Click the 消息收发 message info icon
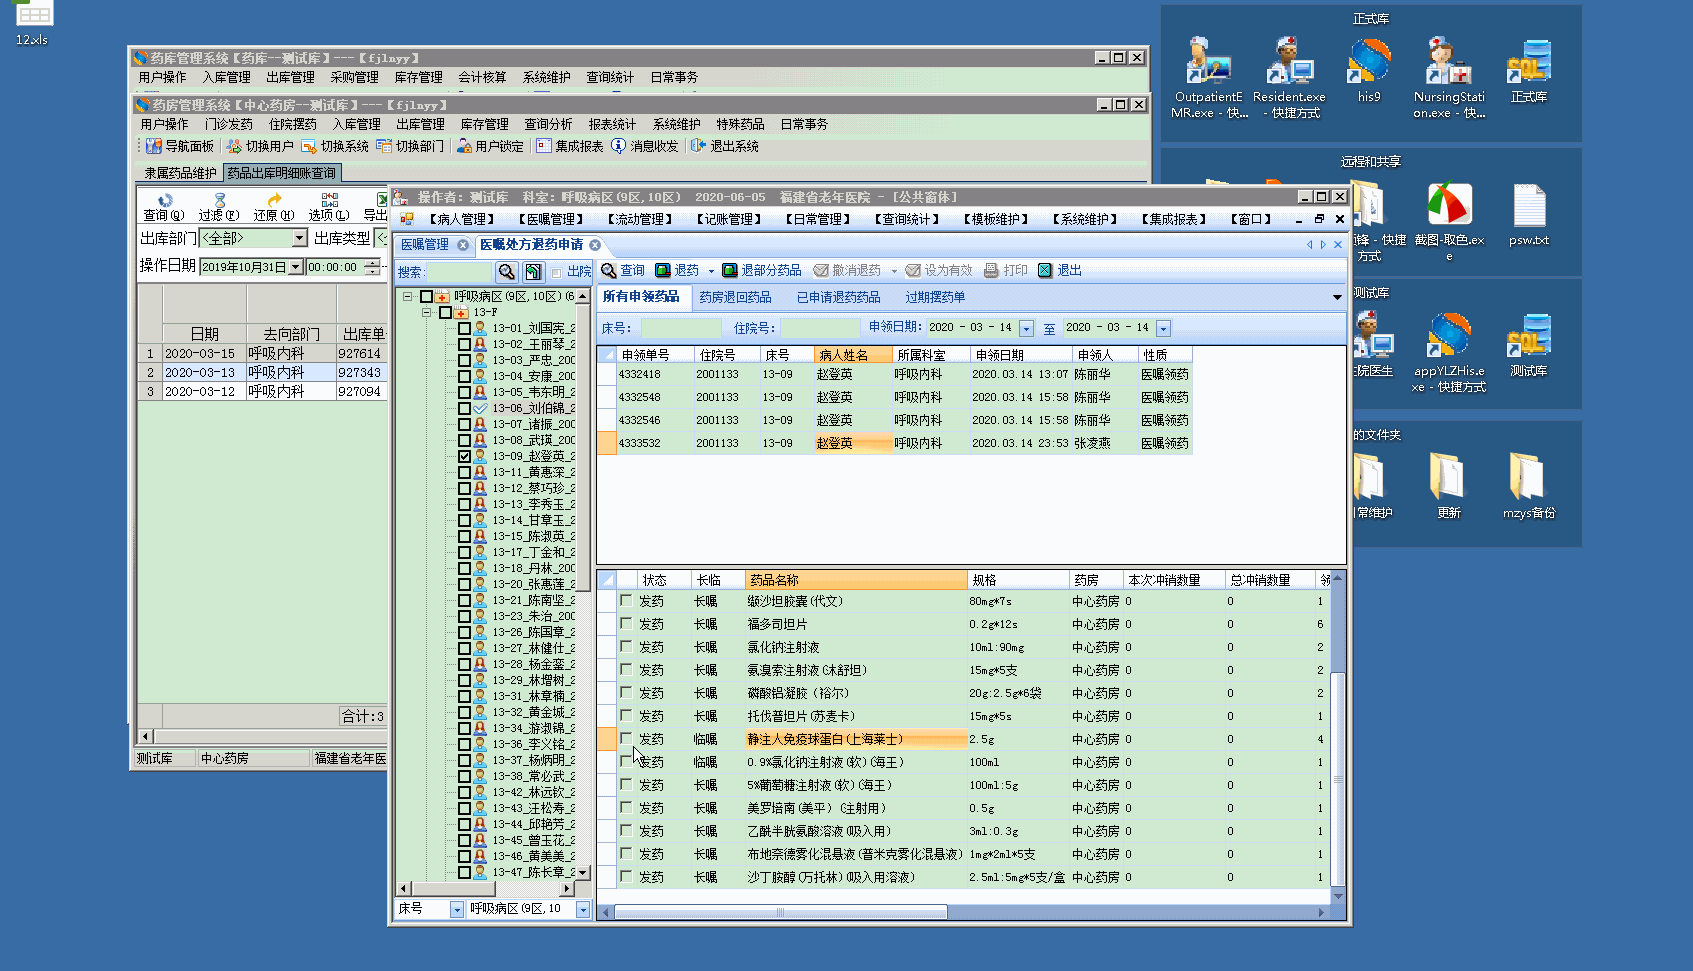Viewport: 1693px width, 971px height. point(619,146)
